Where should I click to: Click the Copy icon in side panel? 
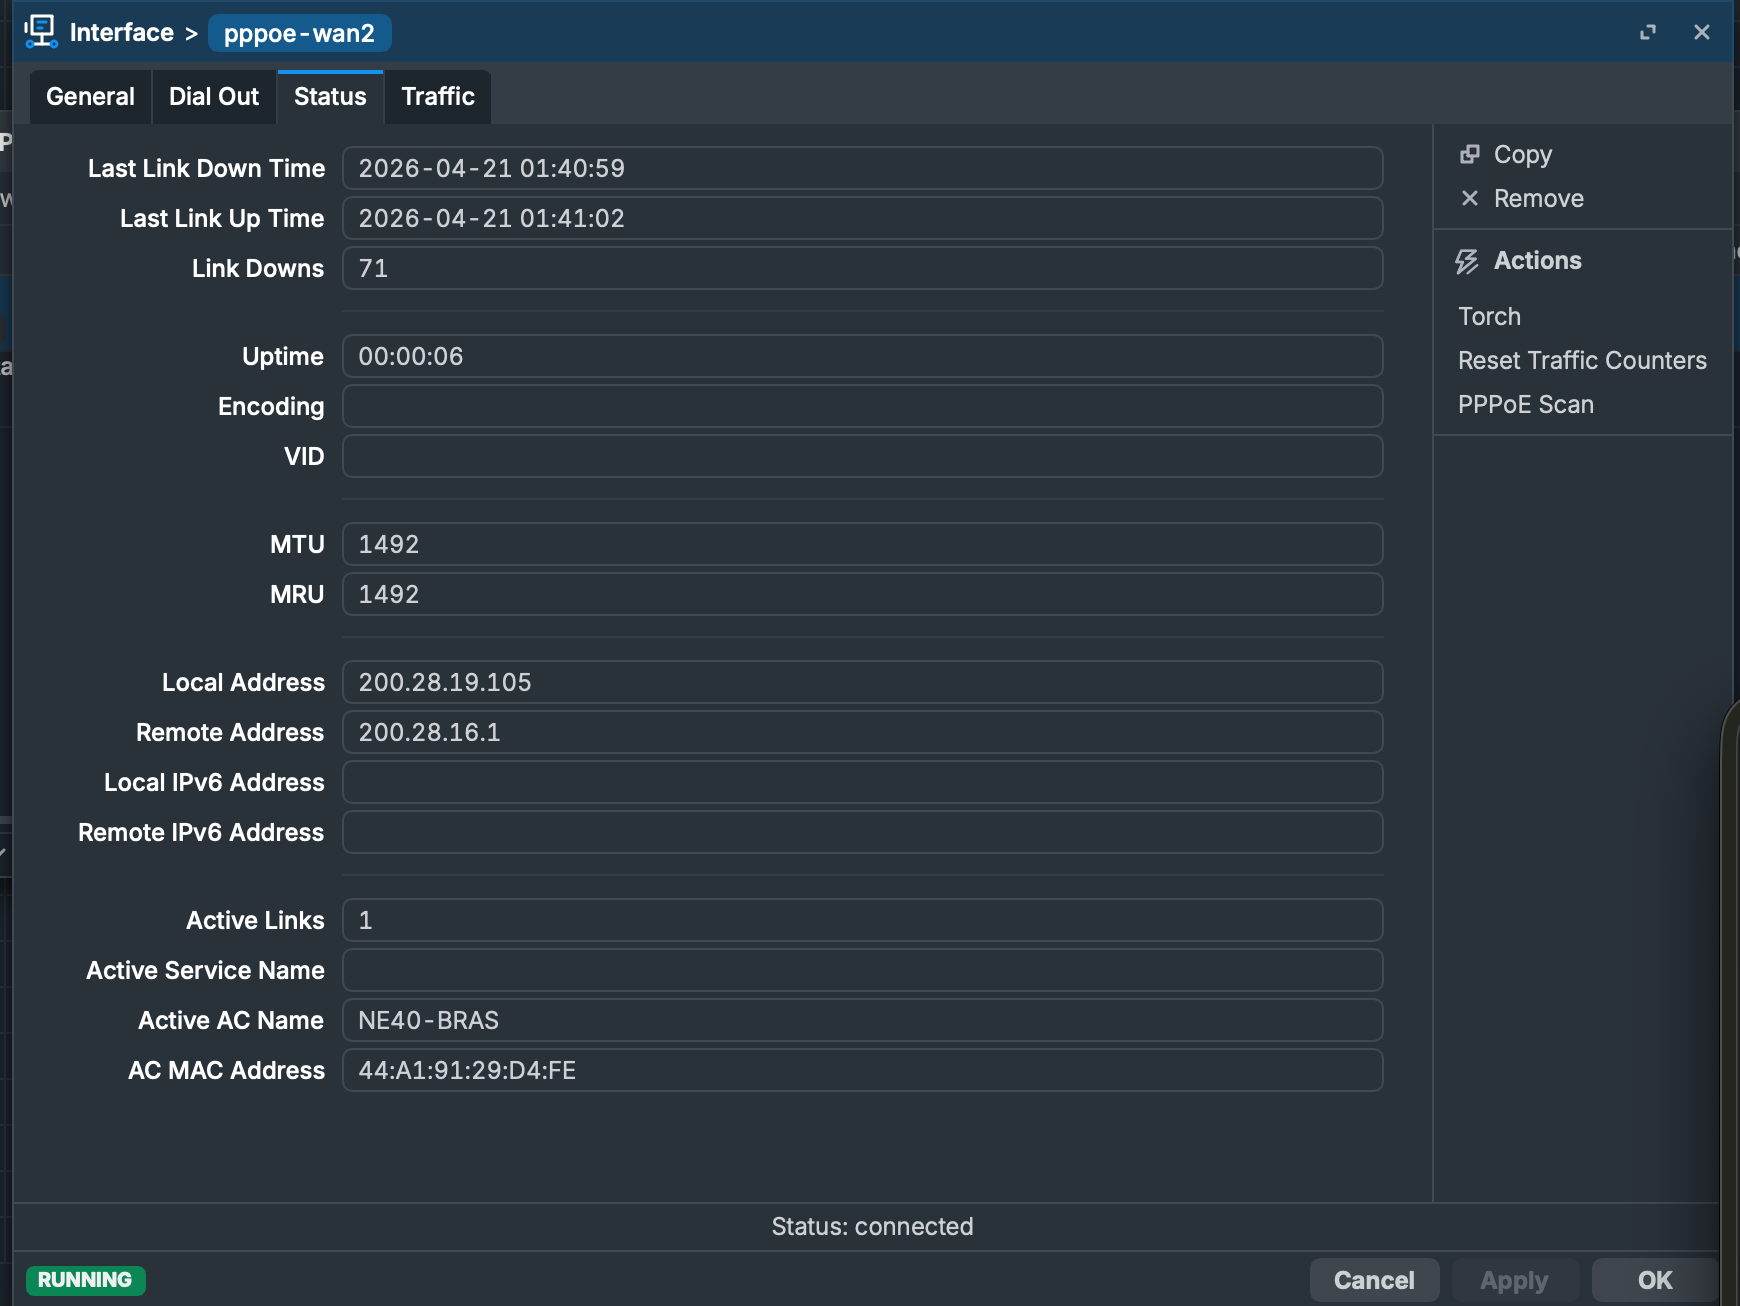coord(1469,154)
